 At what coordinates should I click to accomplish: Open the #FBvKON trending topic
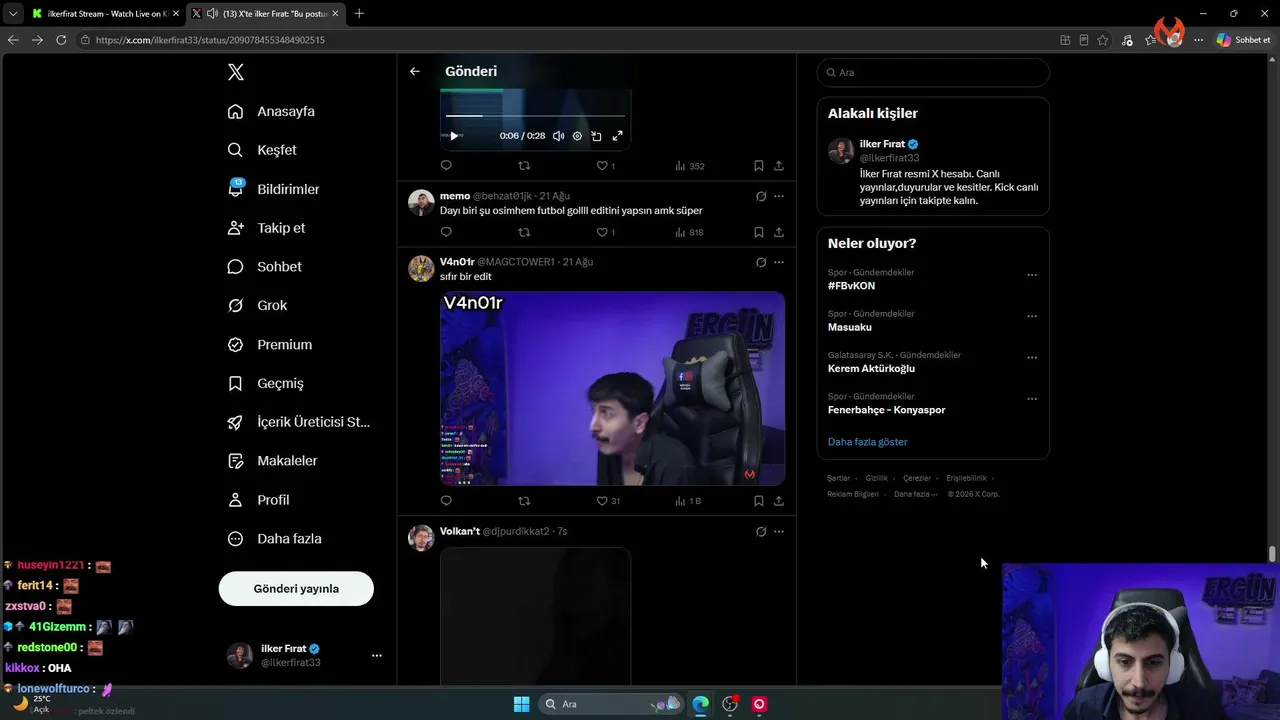[x=851, y=286]
